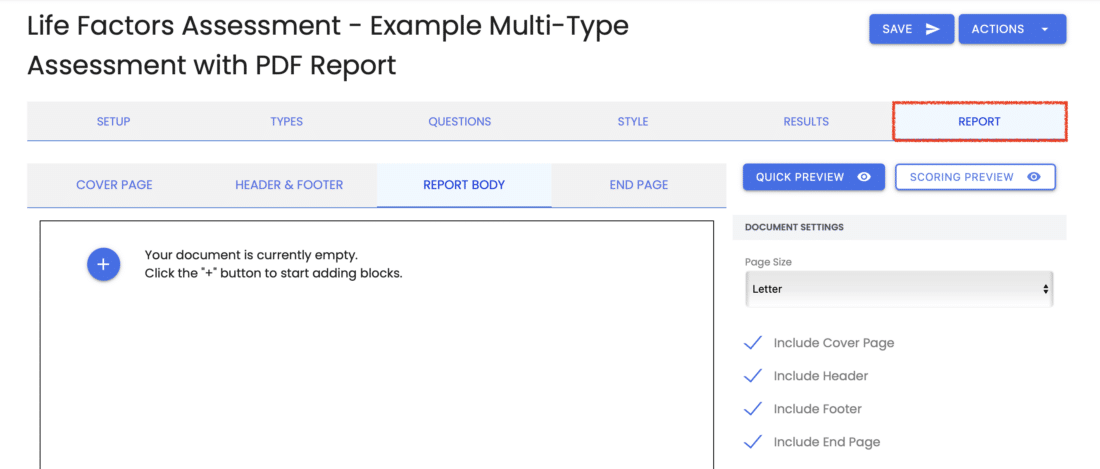Image resolution: width=1100 pixels, height=469 pixels.
Task: Disable the Include Header option
Action: click(x=753, y=376)
